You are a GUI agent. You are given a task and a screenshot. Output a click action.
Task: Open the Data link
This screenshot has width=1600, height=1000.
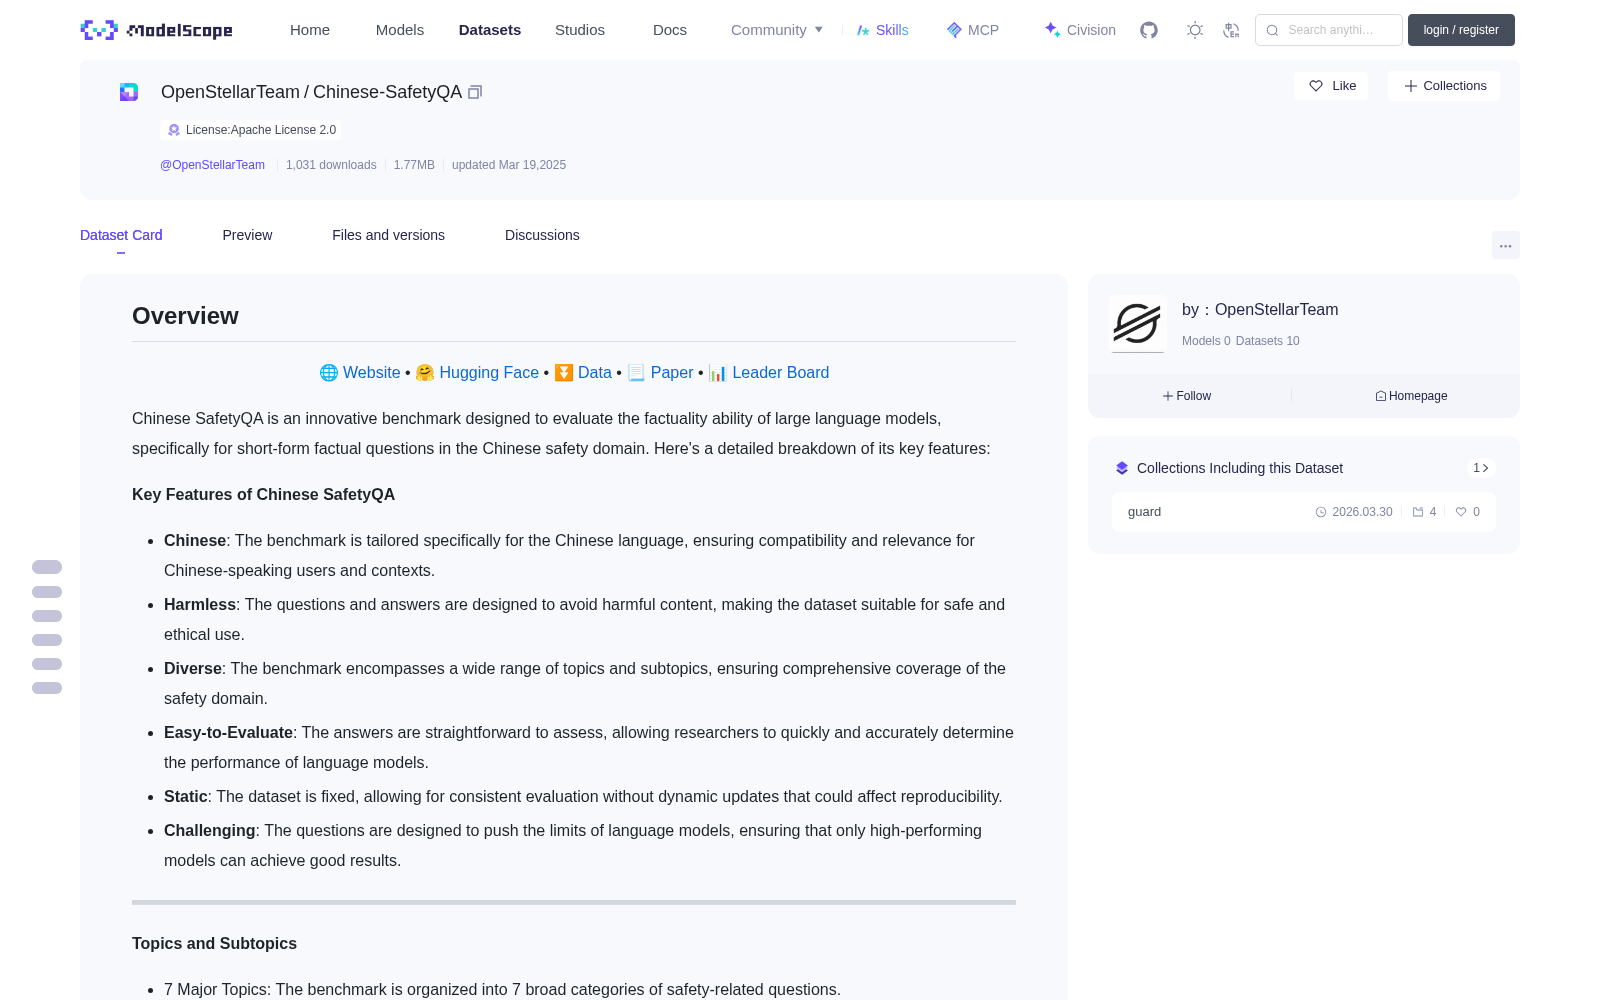point(594,373)
